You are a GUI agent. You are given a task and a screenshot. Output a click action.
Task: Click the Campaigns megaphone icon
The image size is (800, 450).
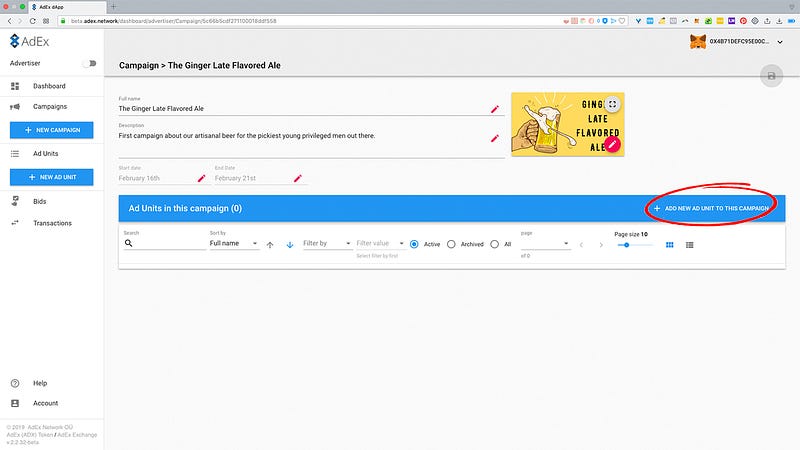[15, 107]
